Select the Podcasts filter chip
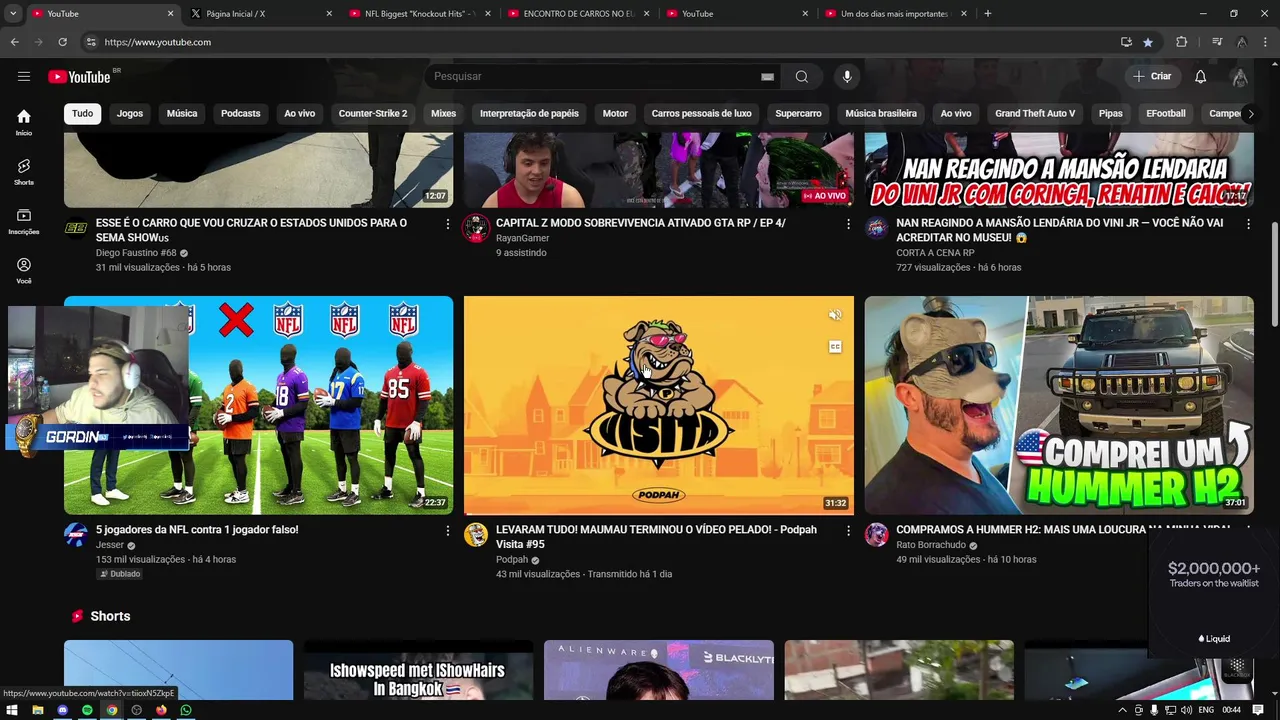The width and height of the screenshot is (1280, 720). (x=240, y=113)
